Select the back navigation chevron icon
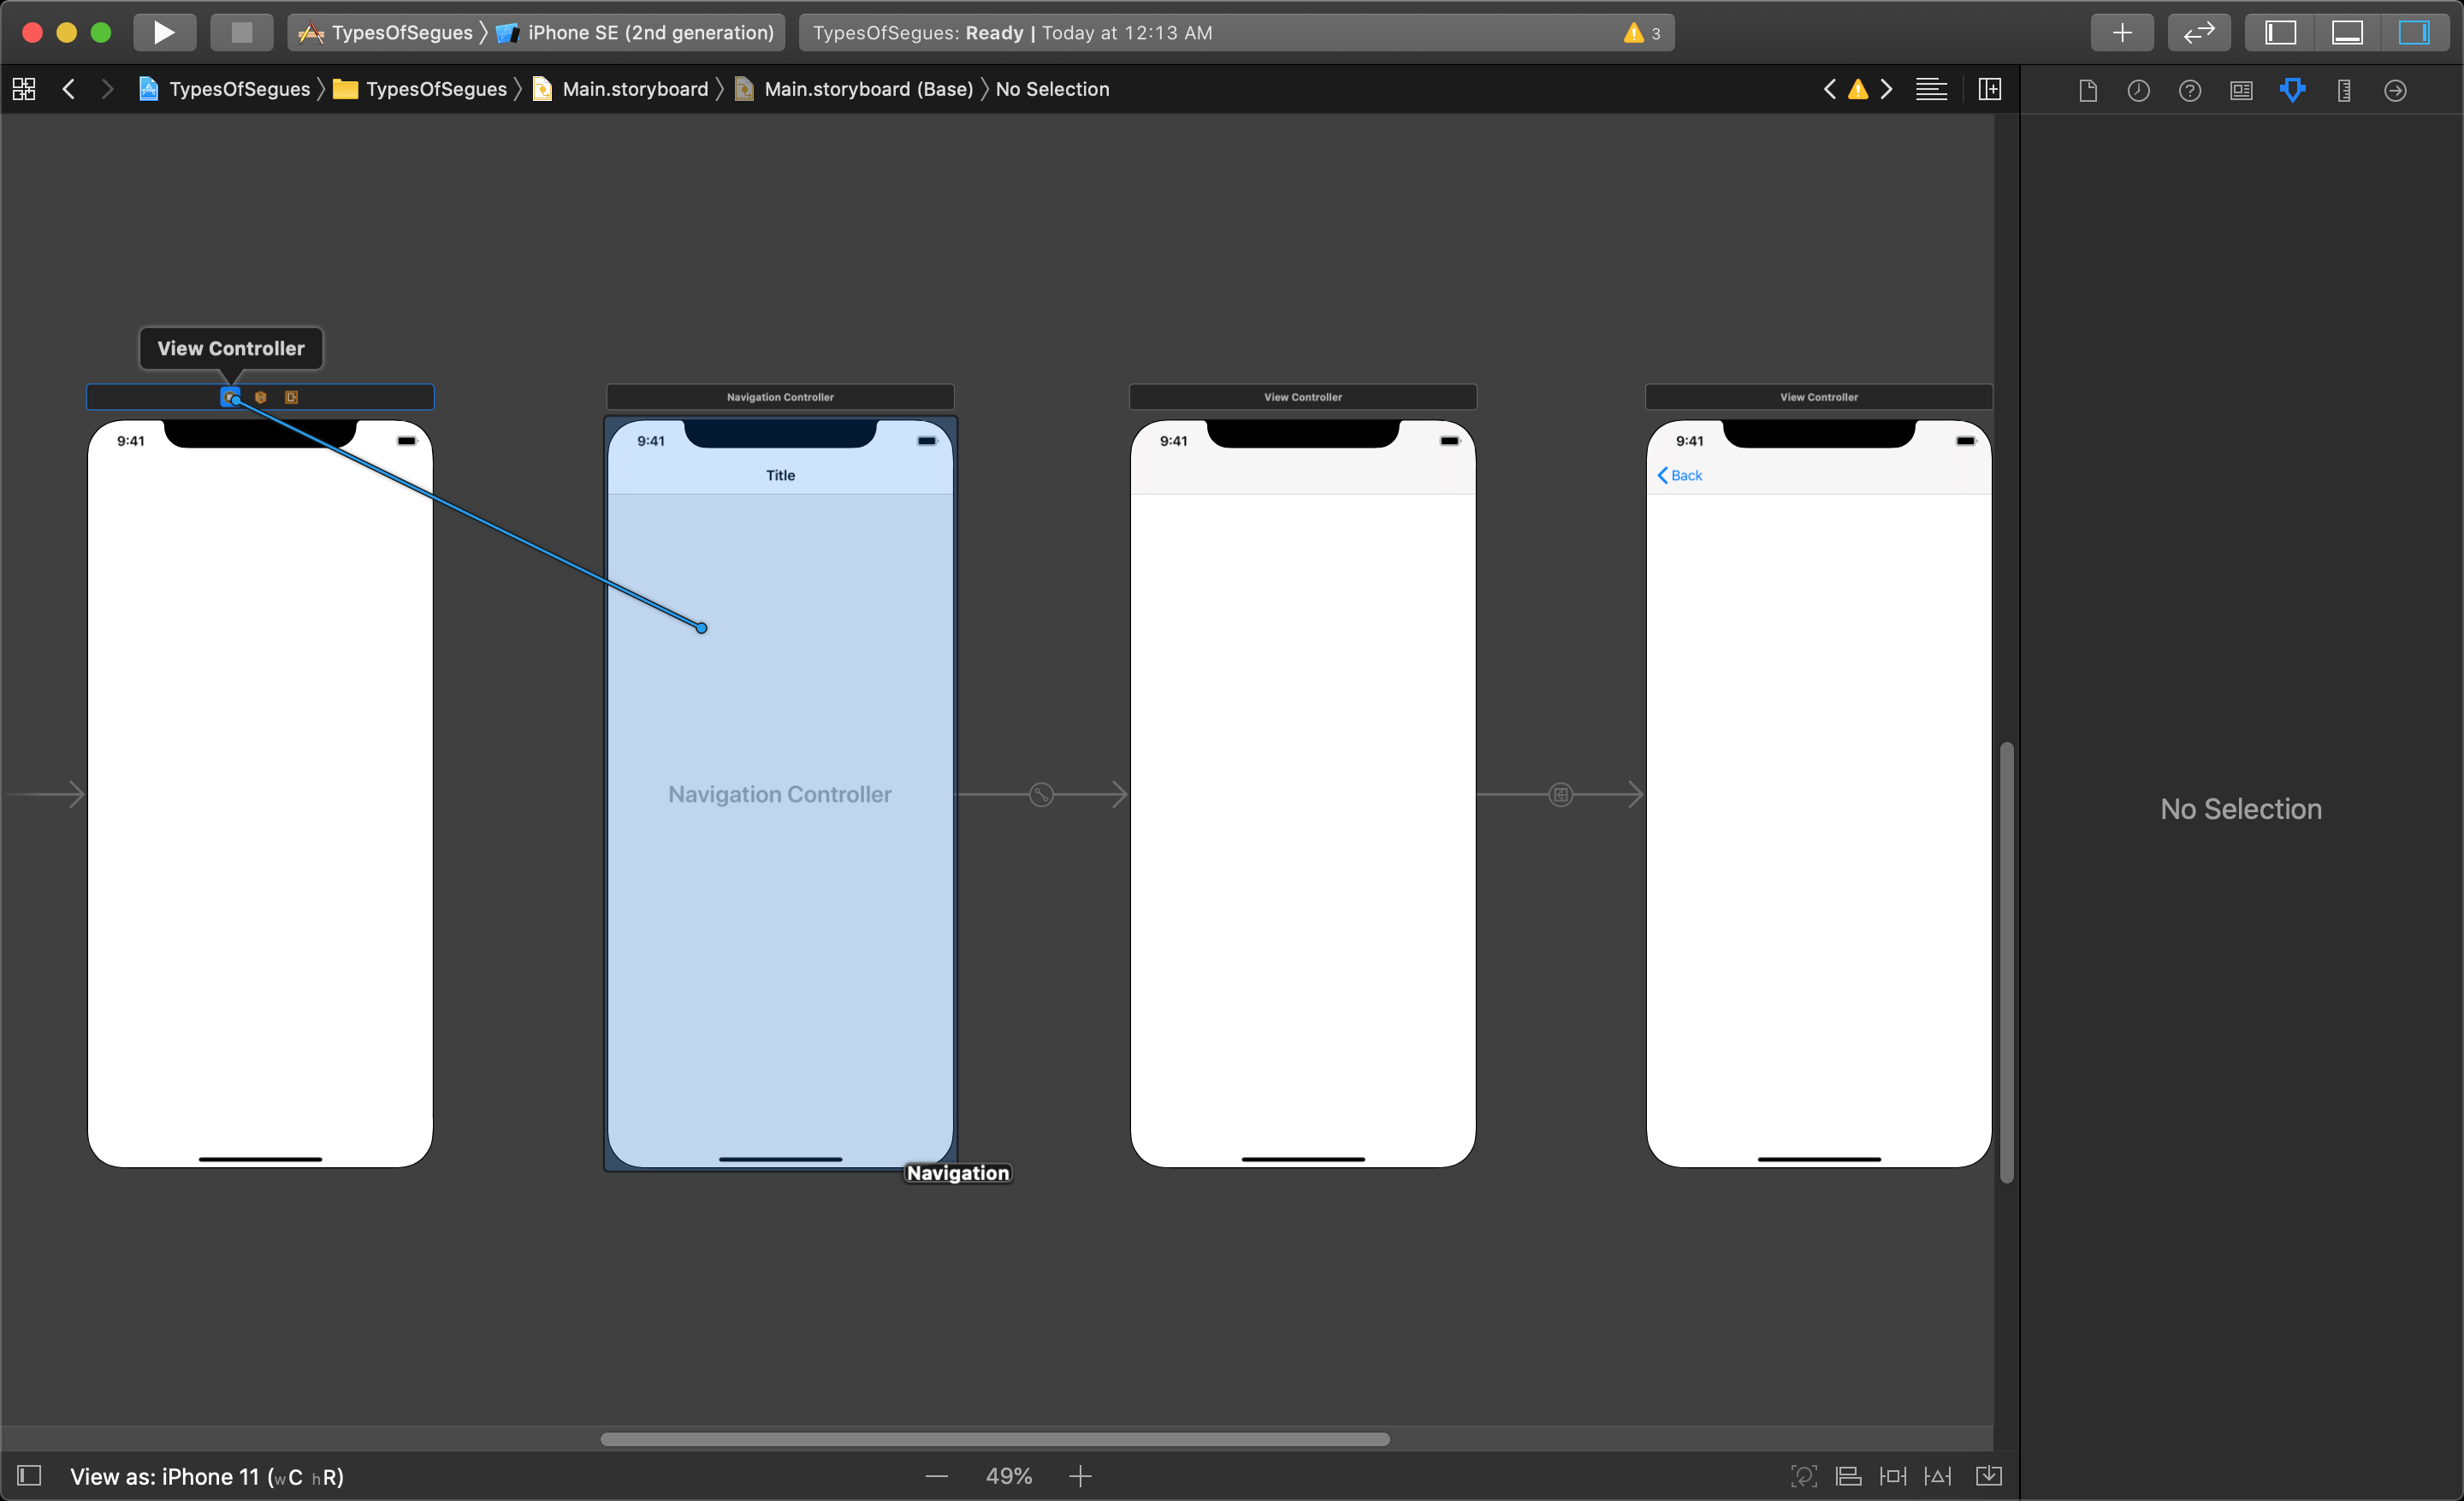The height and width of the screenshot is (1501, 2464). pos(1663,475)
